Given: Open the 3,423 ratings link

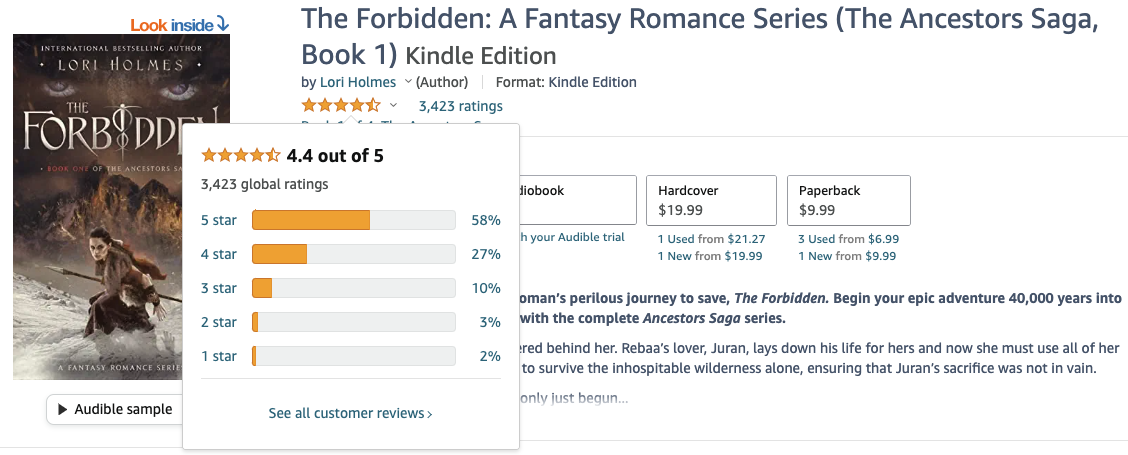Looking at the screenshot, I should pyautogui.click(x=460, y=106).
